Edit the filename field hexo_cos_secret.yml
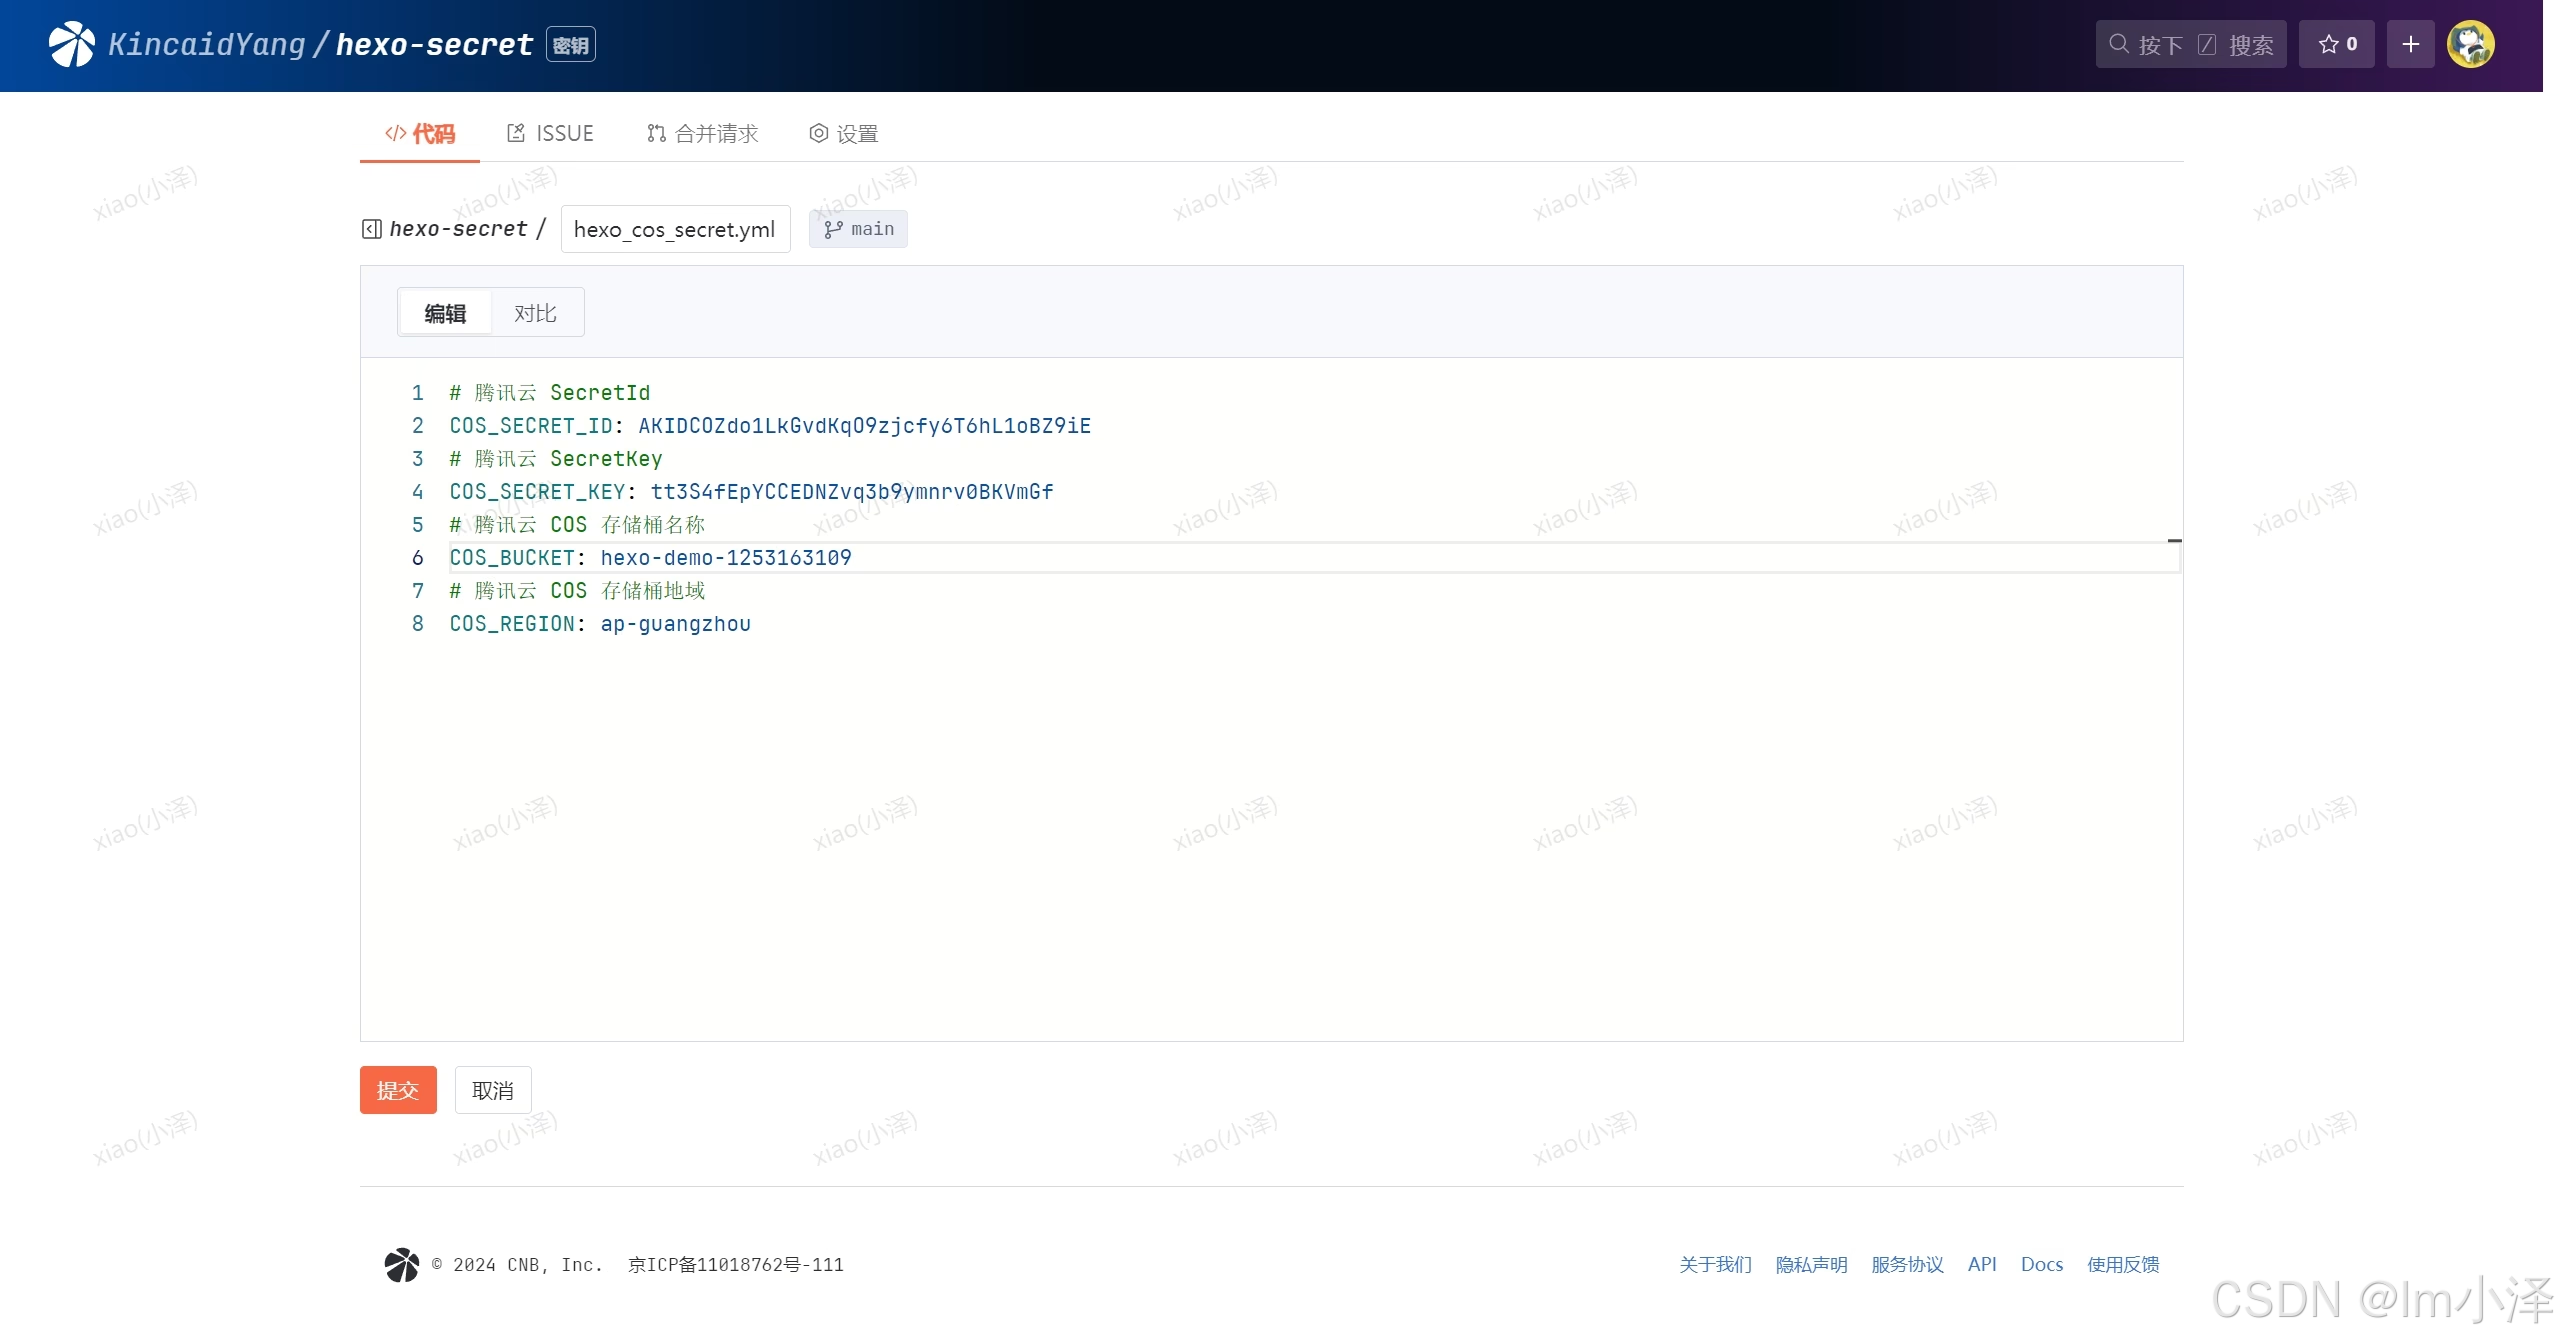2559x1342 pixels. coord(676,229)
